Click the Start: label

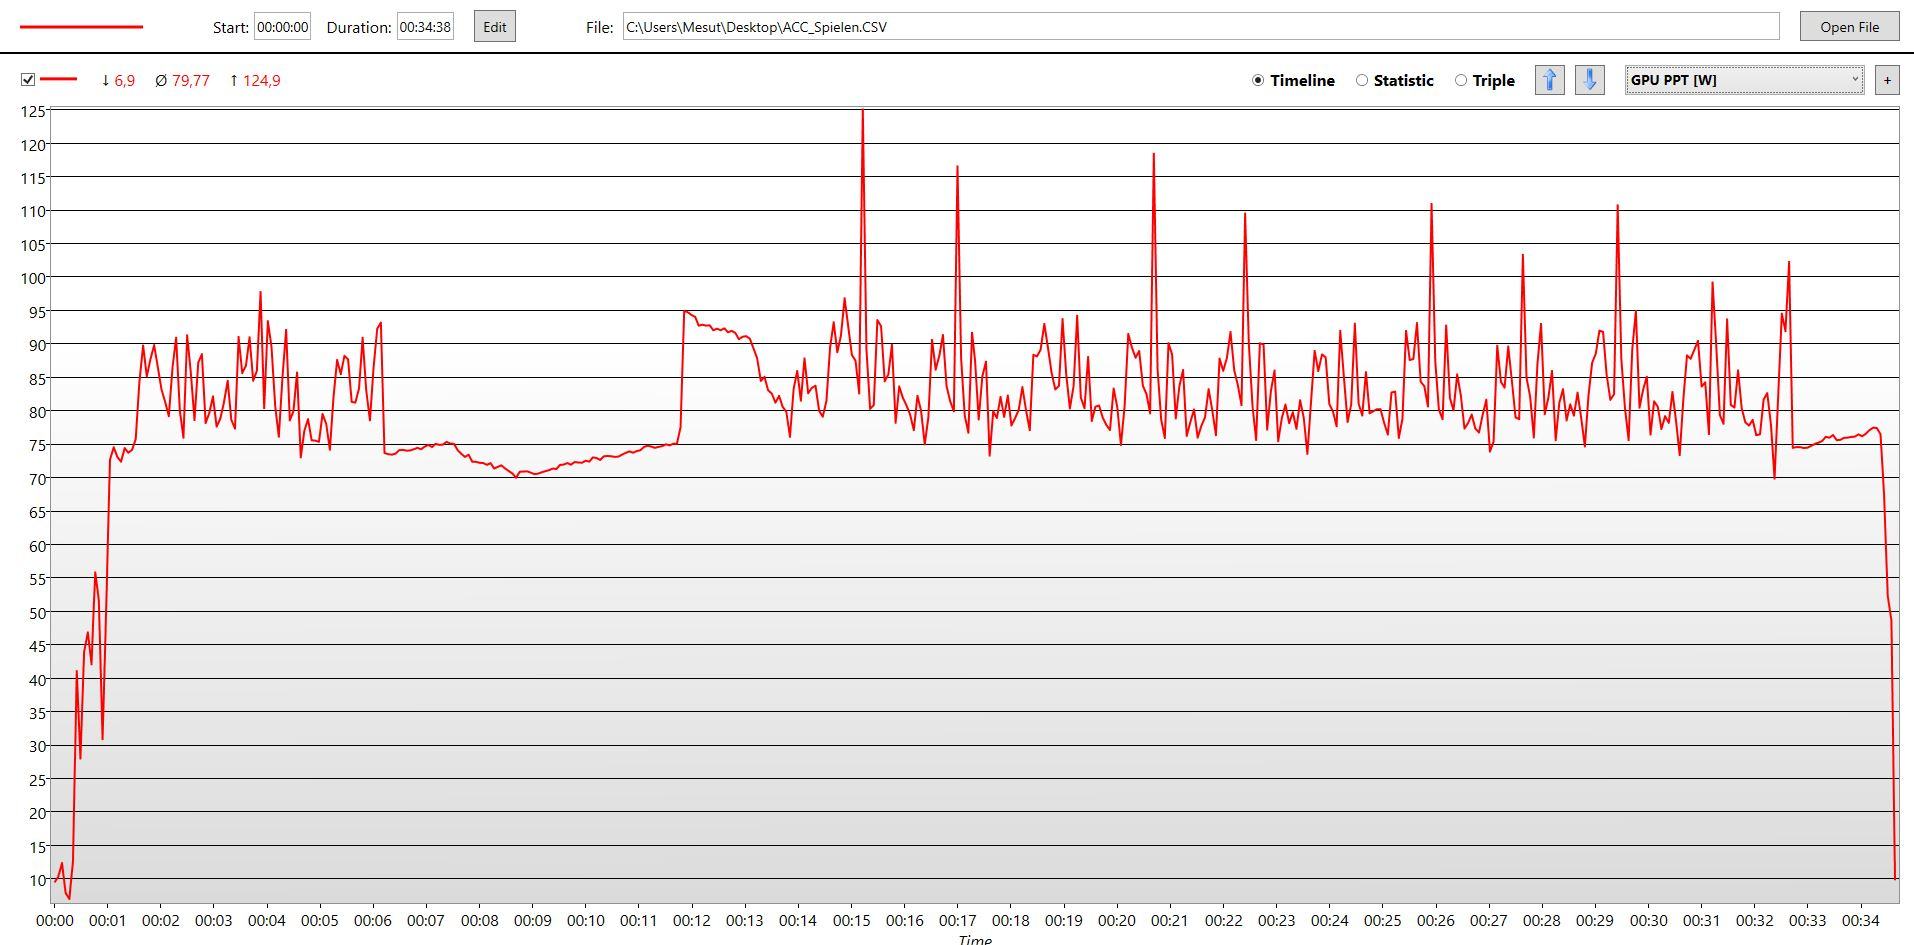pyautogui.click(x=231, y=27)
